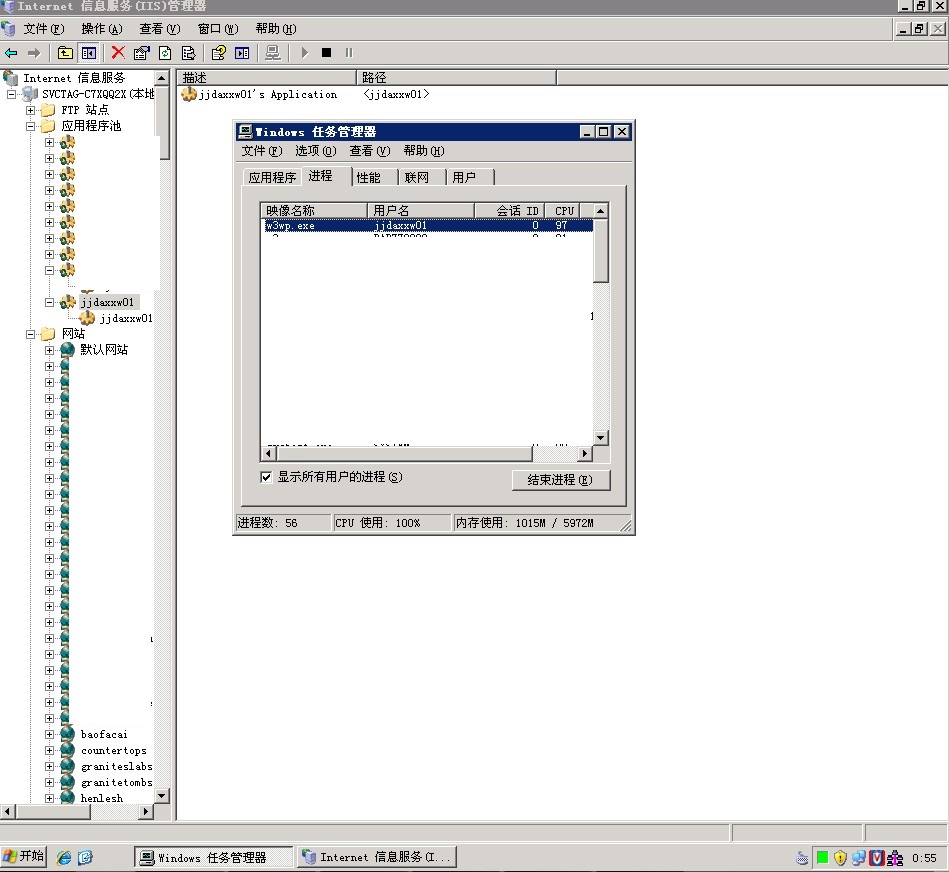Select the 默认网站 globe icon
The height and width of the screenshot is (872, 949).
coord(67,349)
